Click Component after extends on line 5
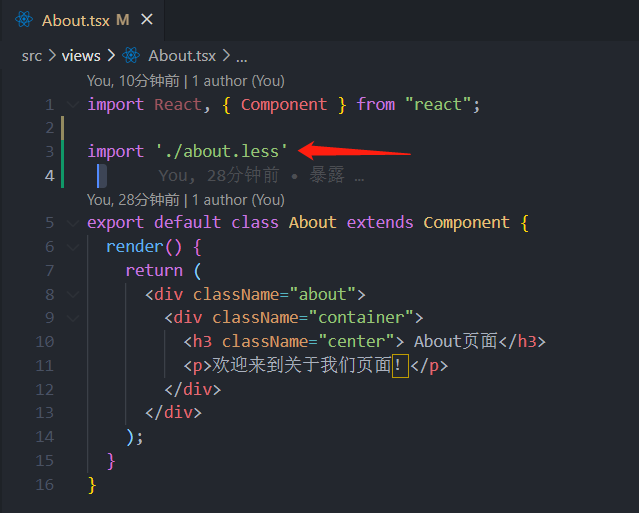Viewport: 639px width, 513px height. coord(466,222)
